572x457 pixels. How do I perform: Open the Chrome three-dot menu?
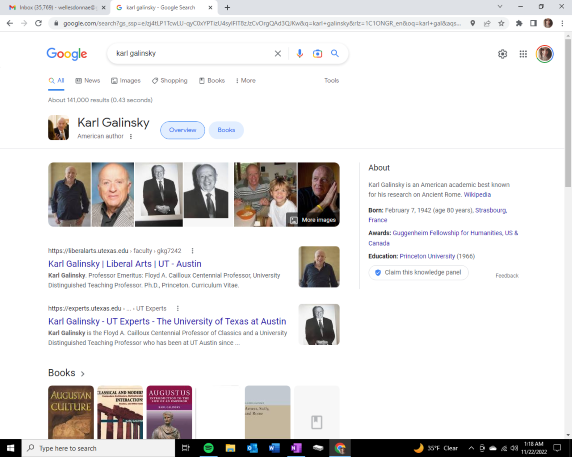coord(562,23)
